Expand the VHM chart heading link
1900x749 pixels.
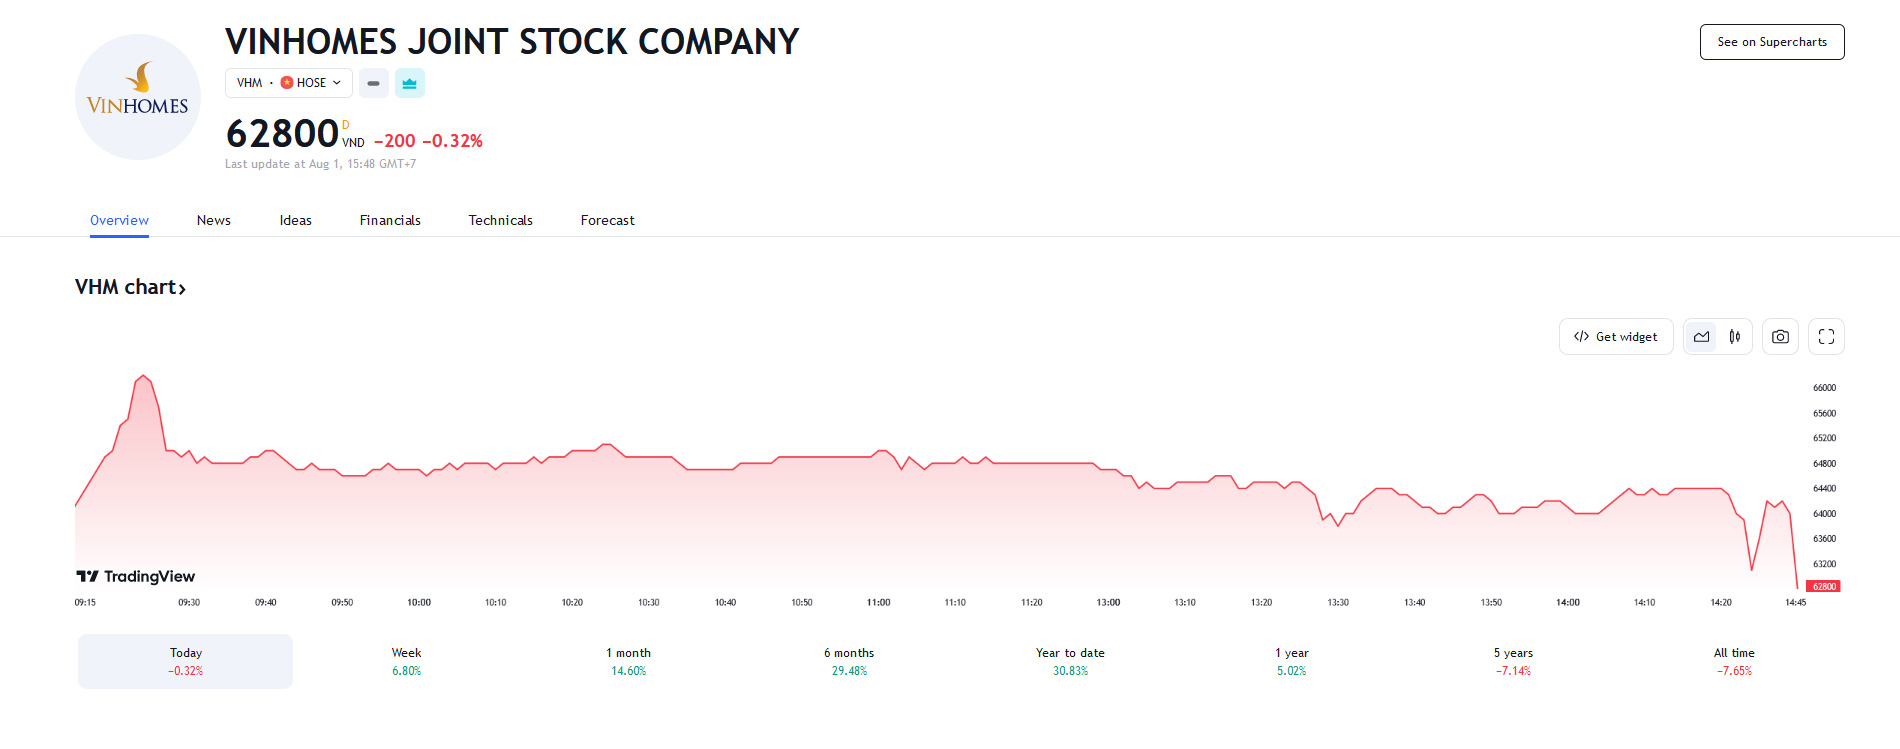[130, 287]
